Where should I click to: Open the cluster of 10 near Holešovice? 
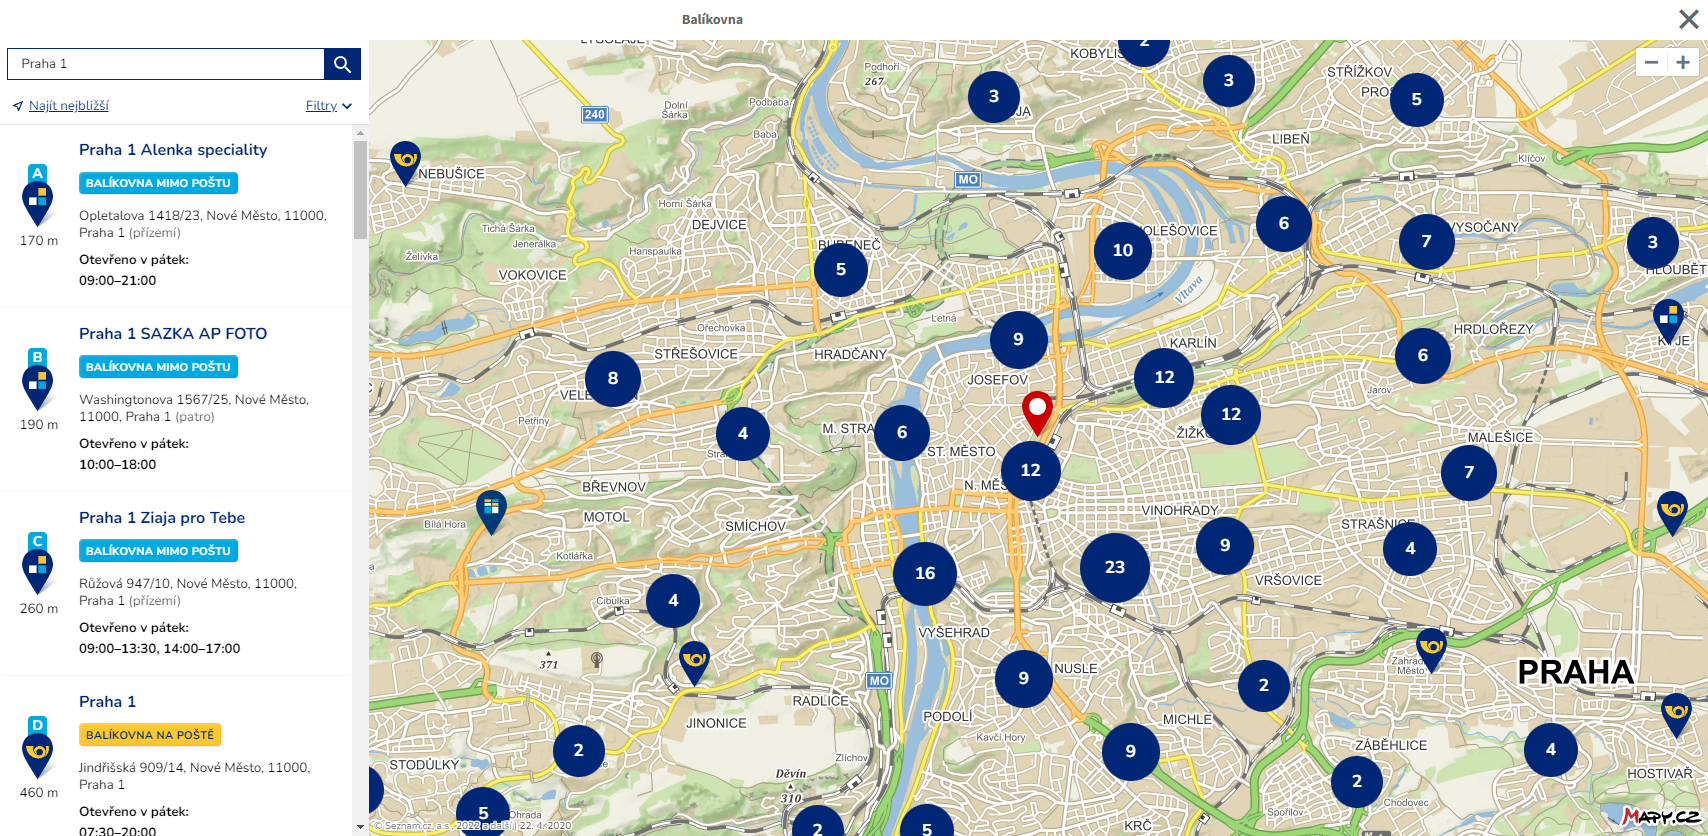pyautogui.click(x=1123, y=250)
